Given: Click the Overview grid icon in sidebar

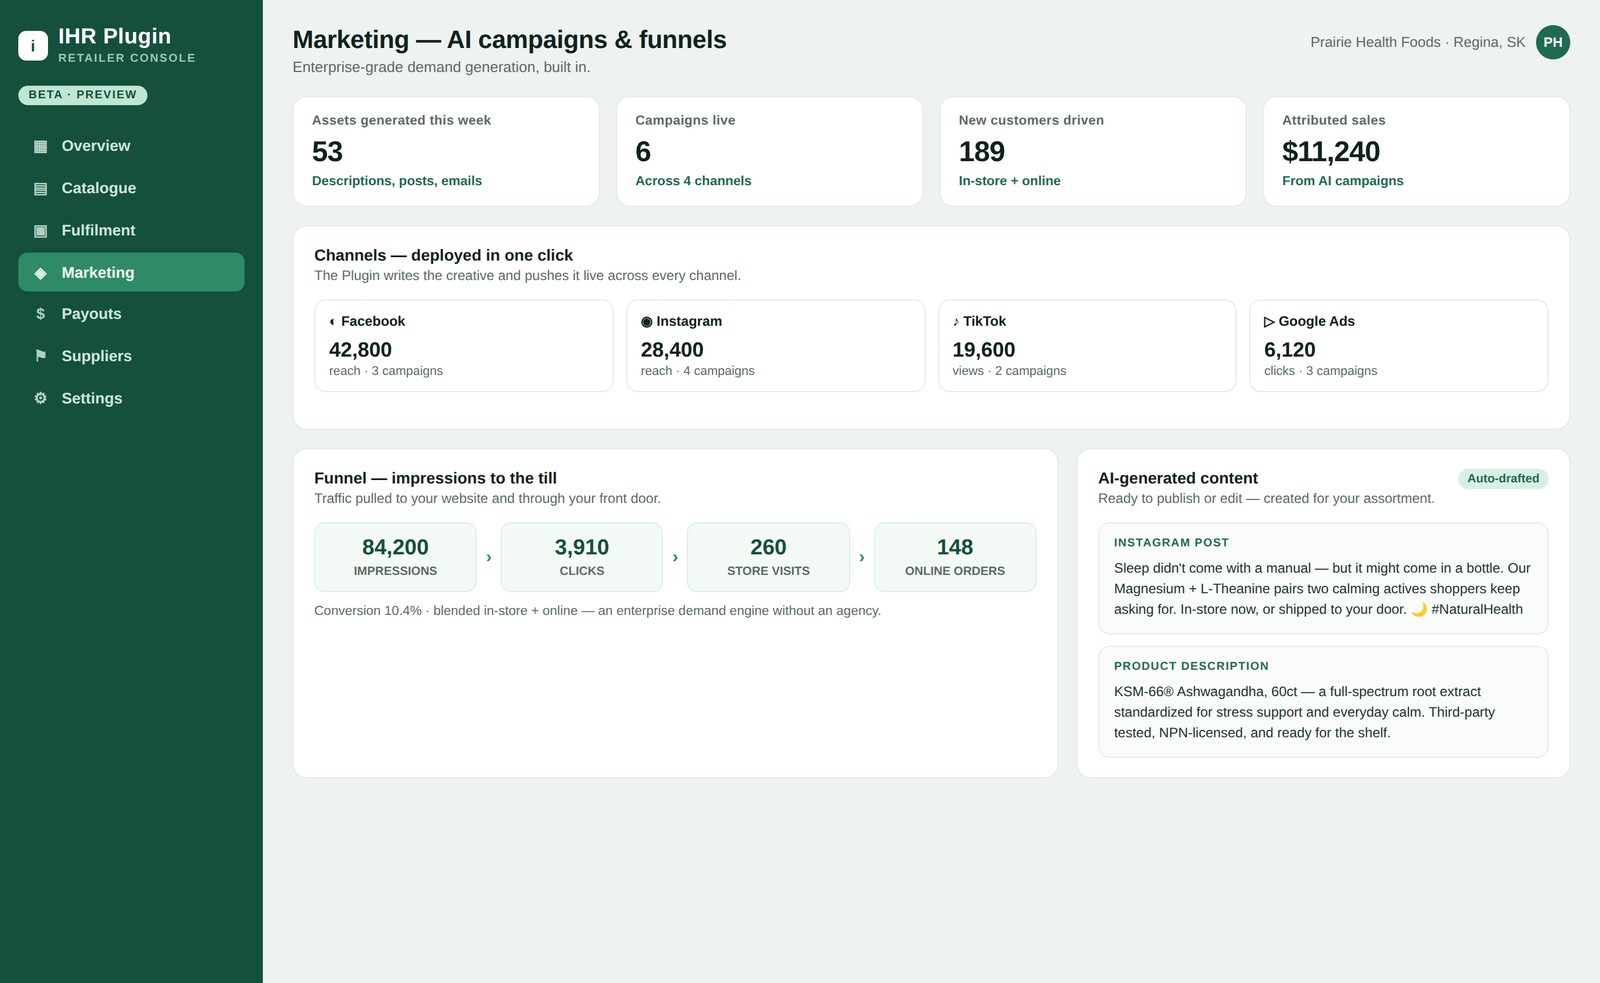Looking at the screenshot, I should [40, 146].
